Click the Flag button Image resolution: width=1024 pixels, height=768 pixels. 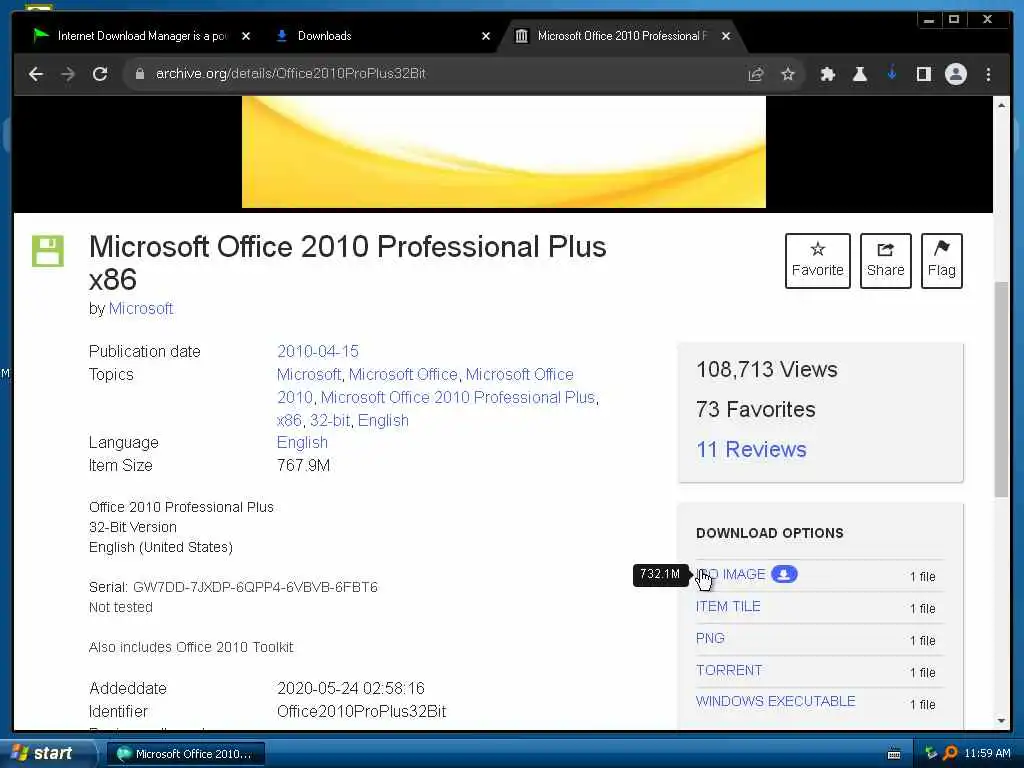pos(941,261)
